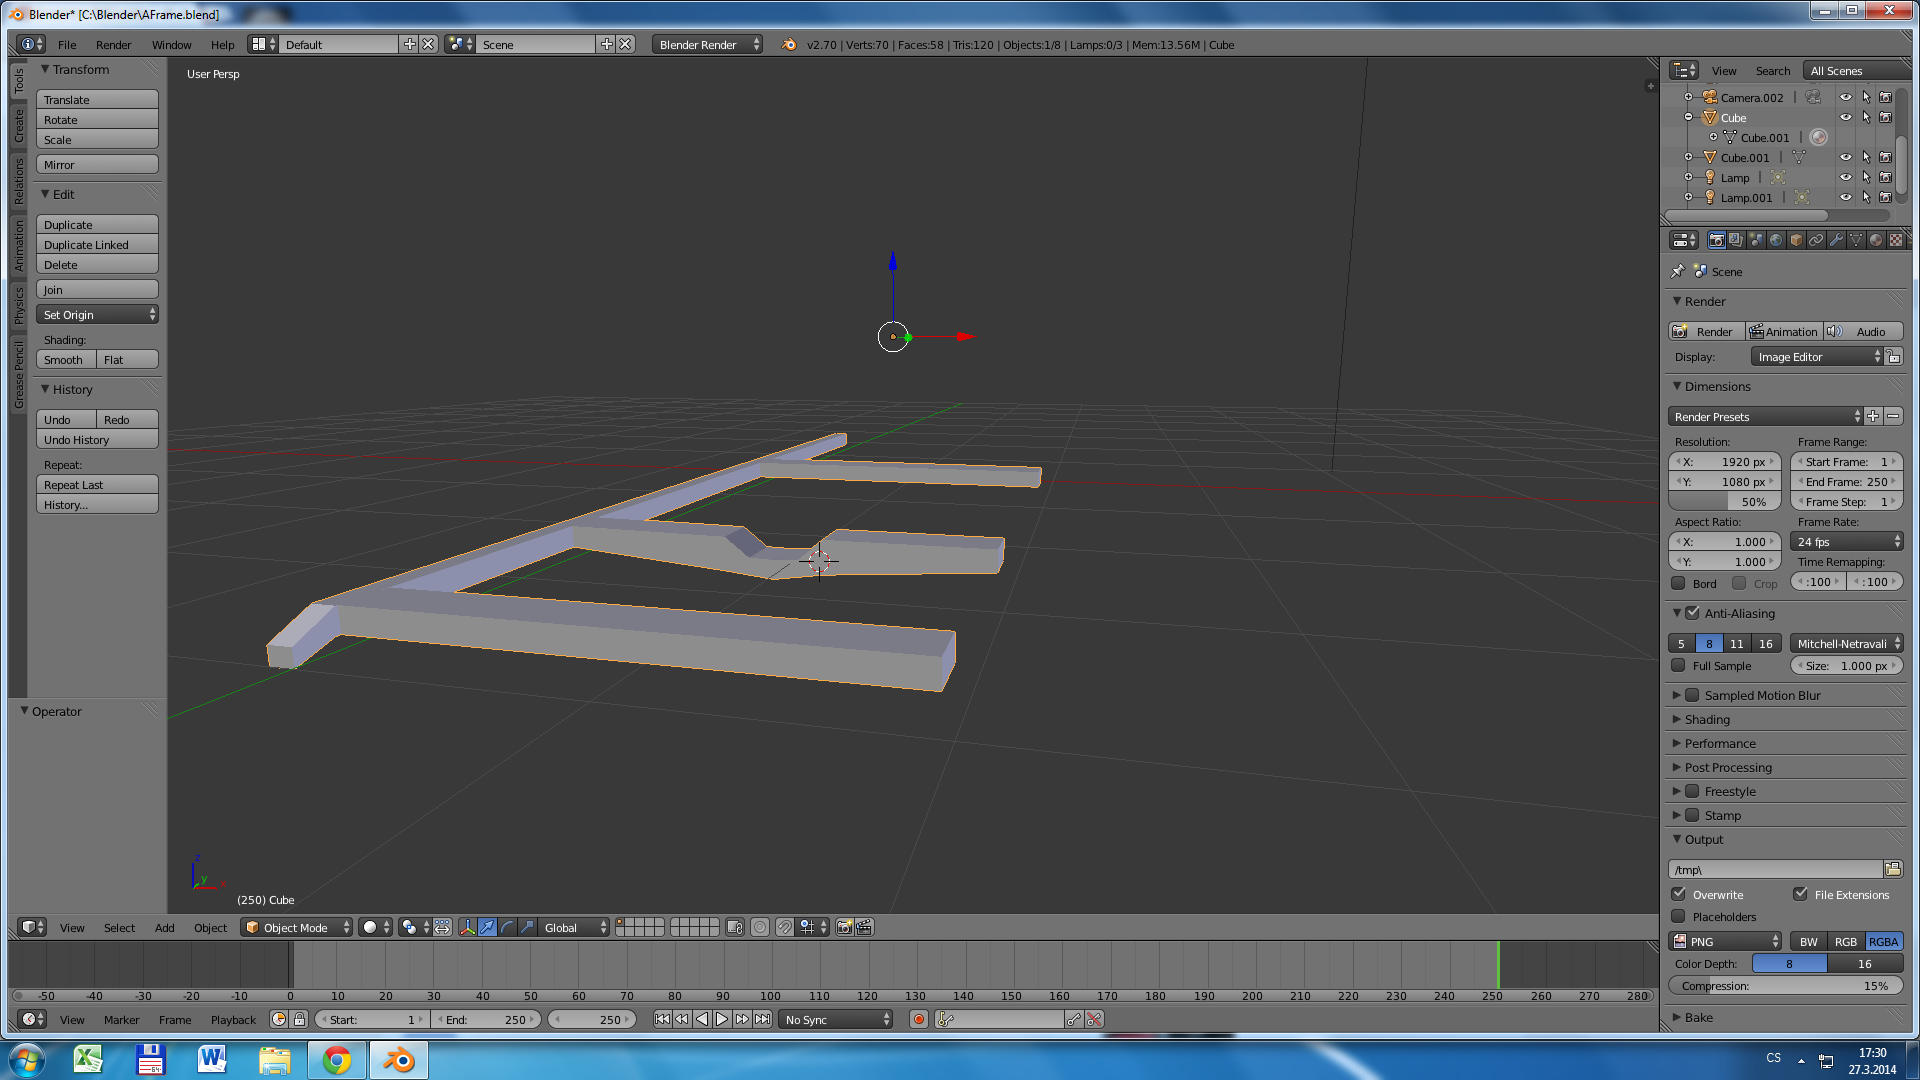Select the scale manipulator icon
Screen dimensions: 1920x1080
coord(527,927)
